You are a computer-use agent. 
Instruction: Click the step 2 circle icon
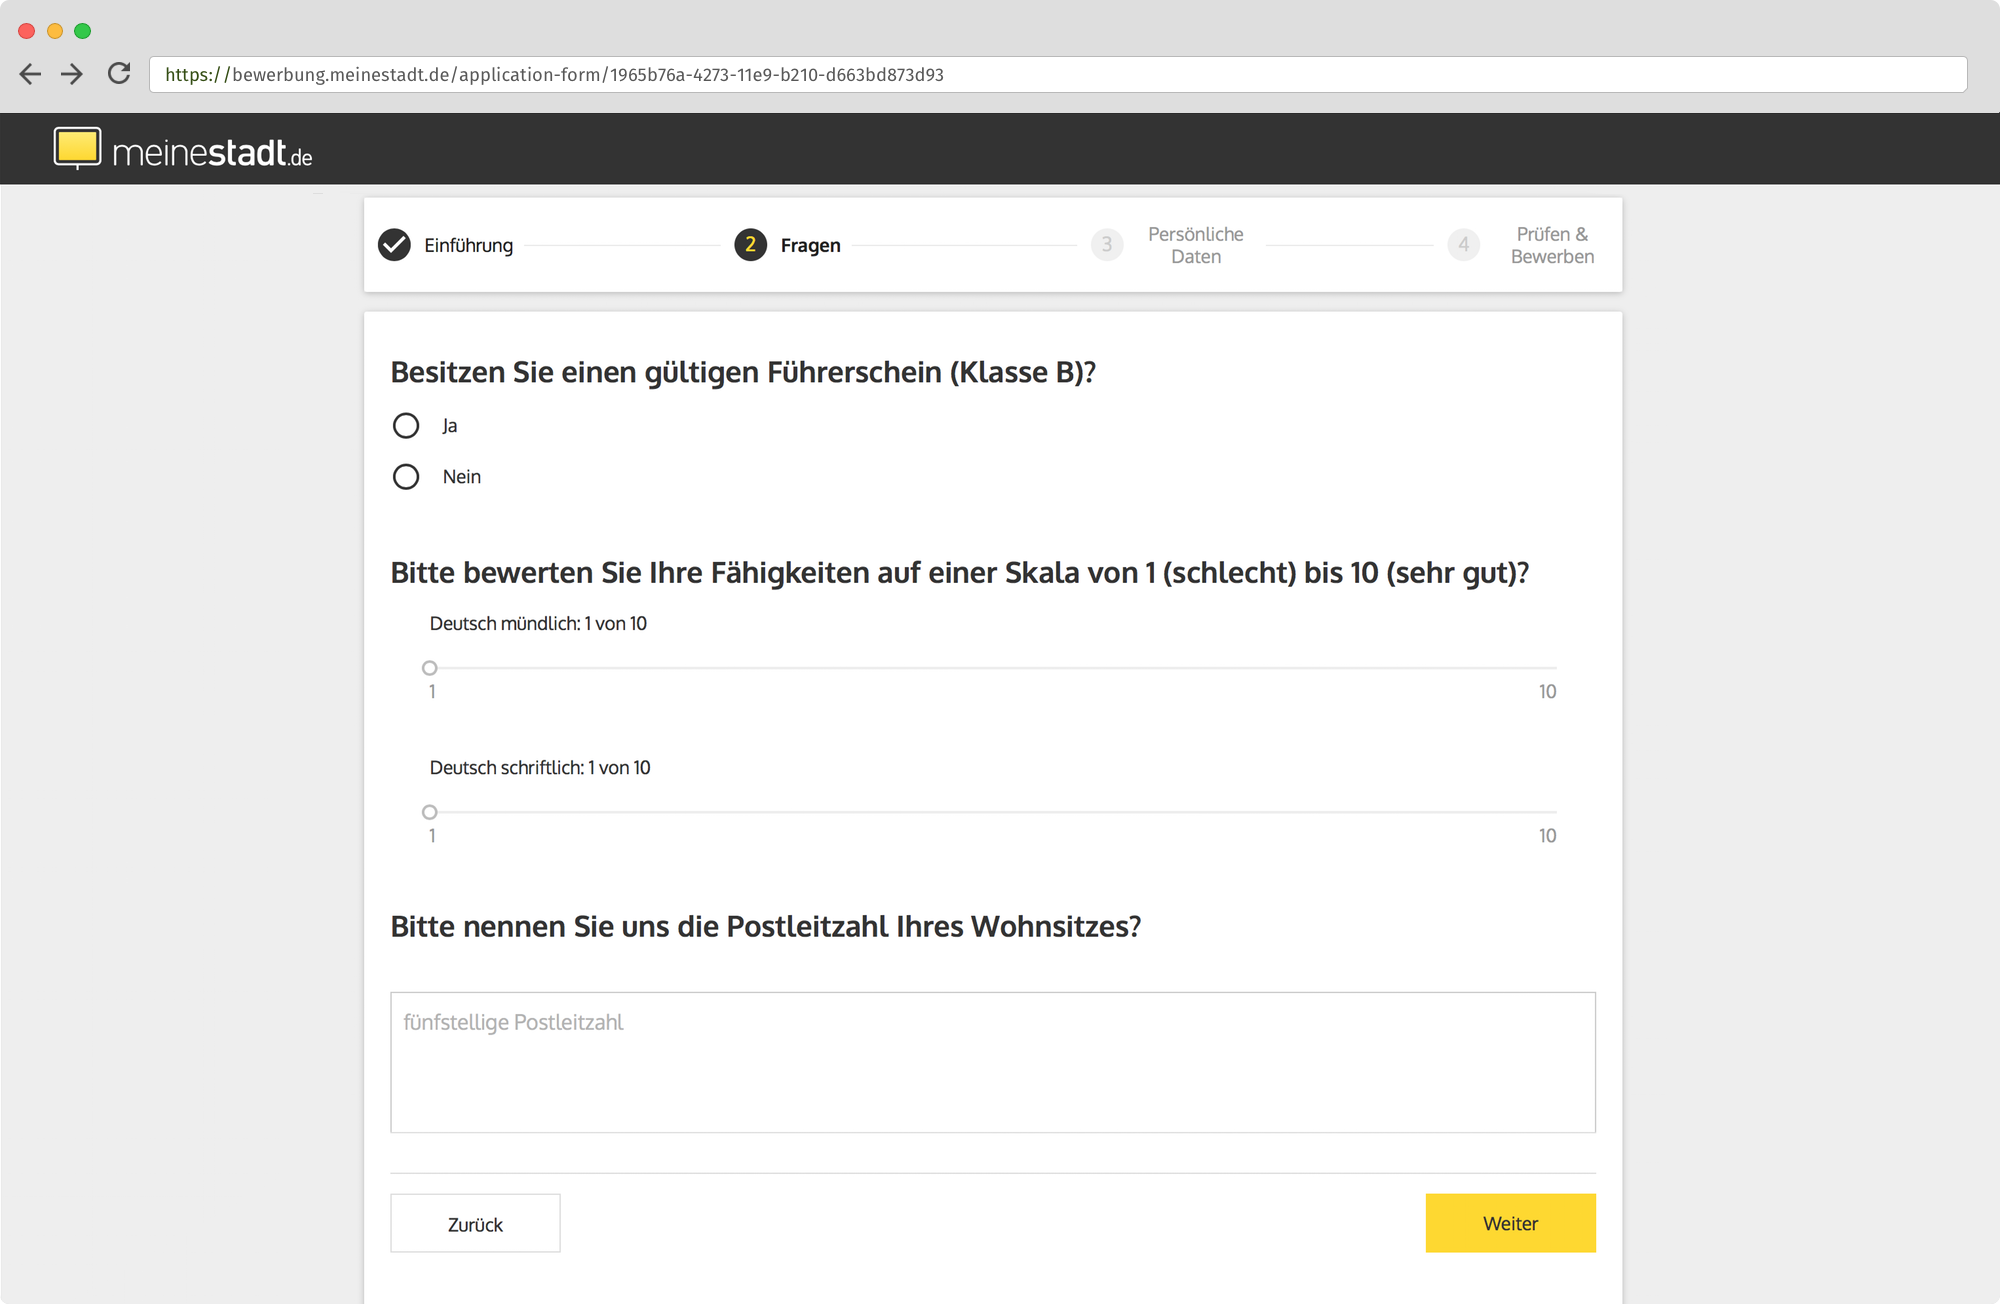click(750, 245)
